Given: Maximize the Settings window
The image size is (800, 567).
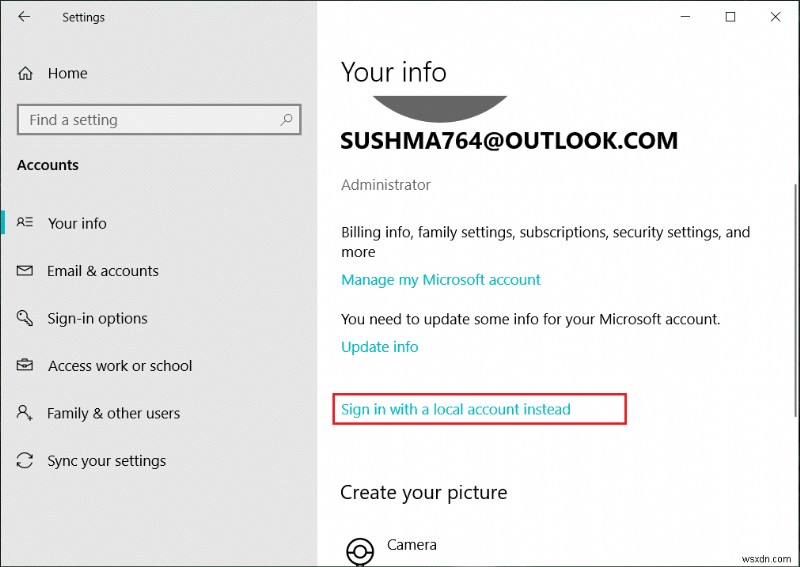Looking at the screenshot, I should point(730,17).
